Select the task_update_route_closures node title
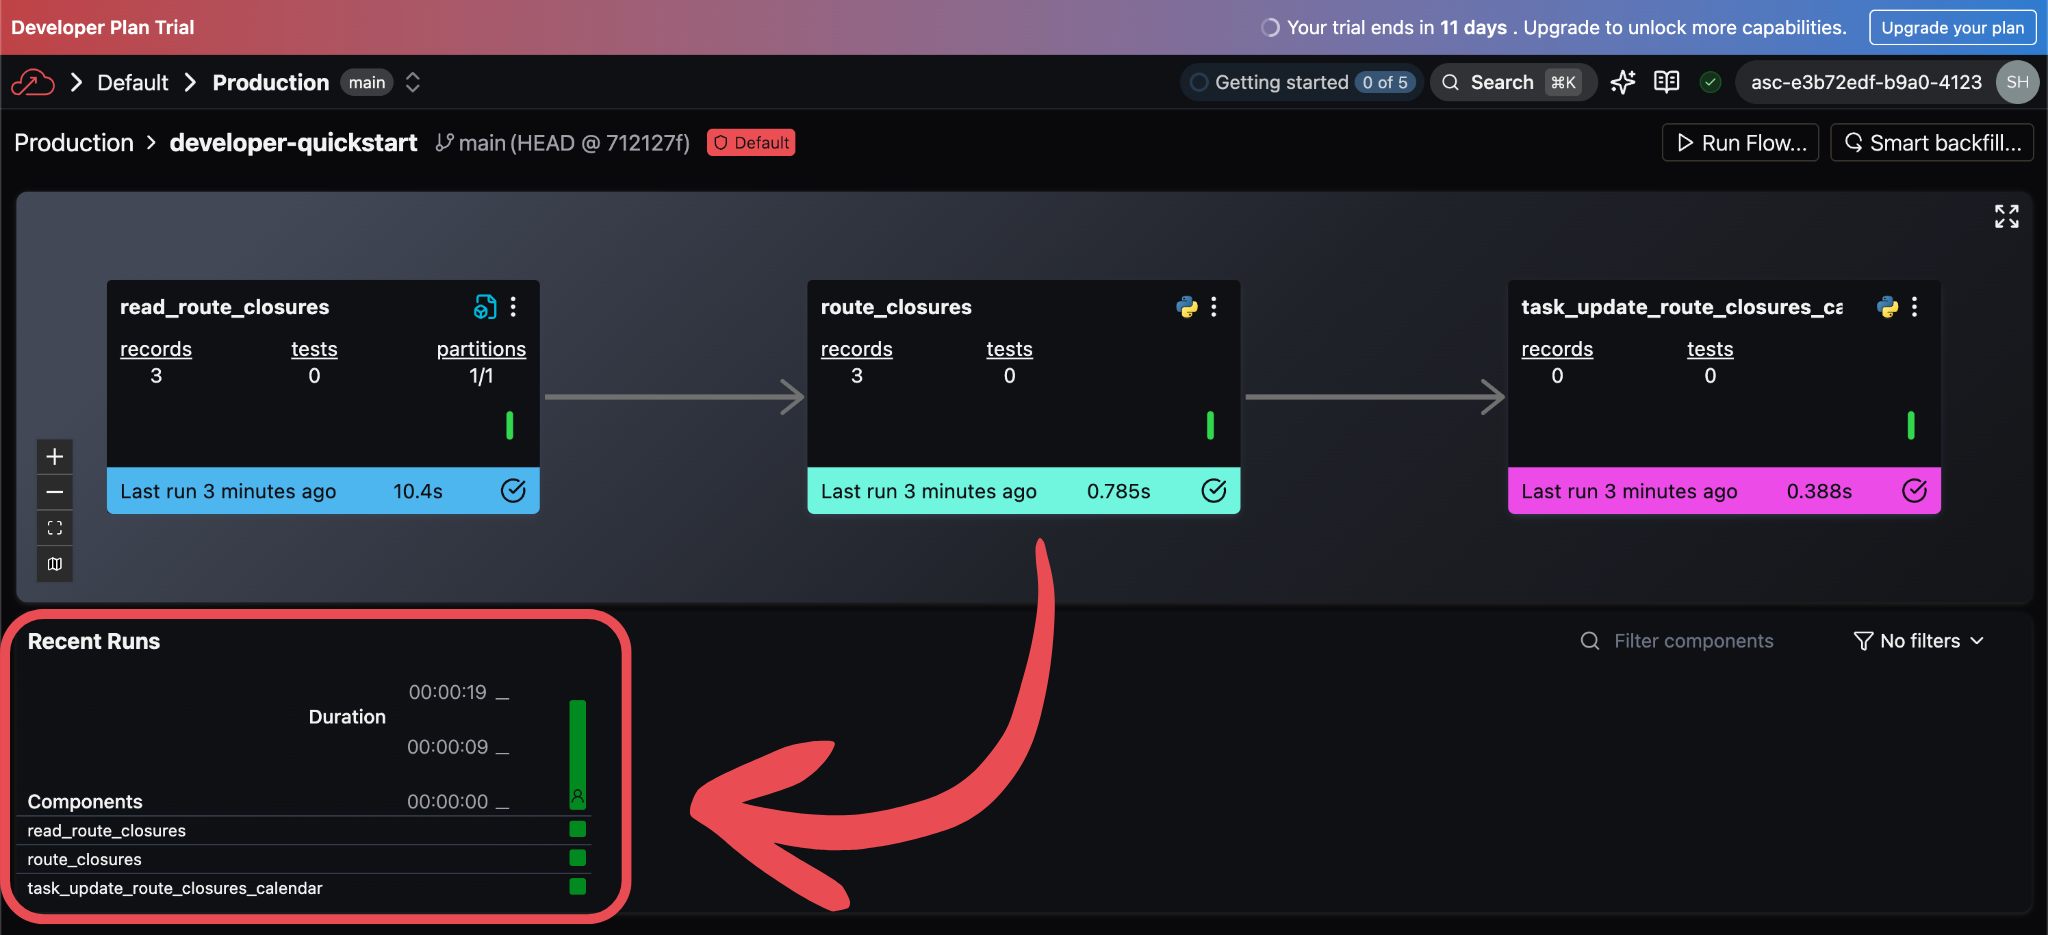2048x935 pixels. point(1682,307)
